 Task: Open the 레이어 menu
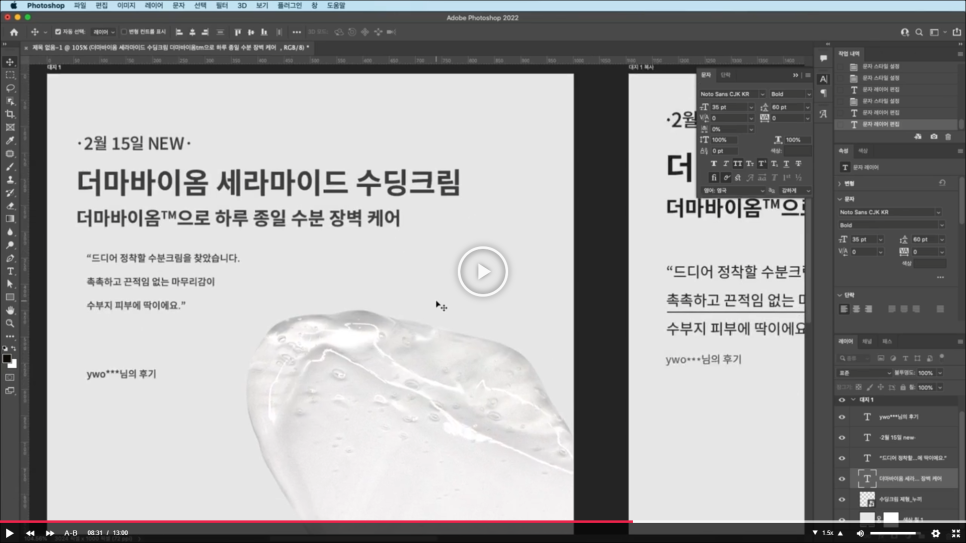click(x=153, y=6)
